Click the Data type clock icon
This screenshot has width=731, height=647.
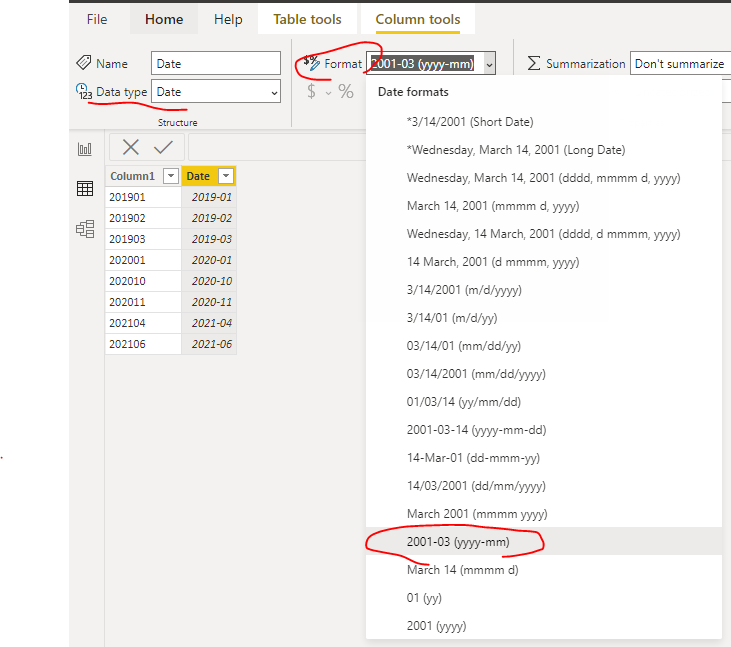pos(84,91)
